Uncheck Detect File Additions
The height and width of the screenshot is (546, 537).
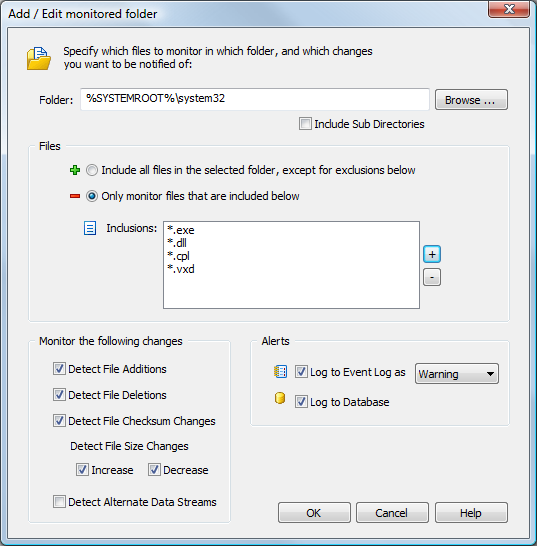coord(59,369)
